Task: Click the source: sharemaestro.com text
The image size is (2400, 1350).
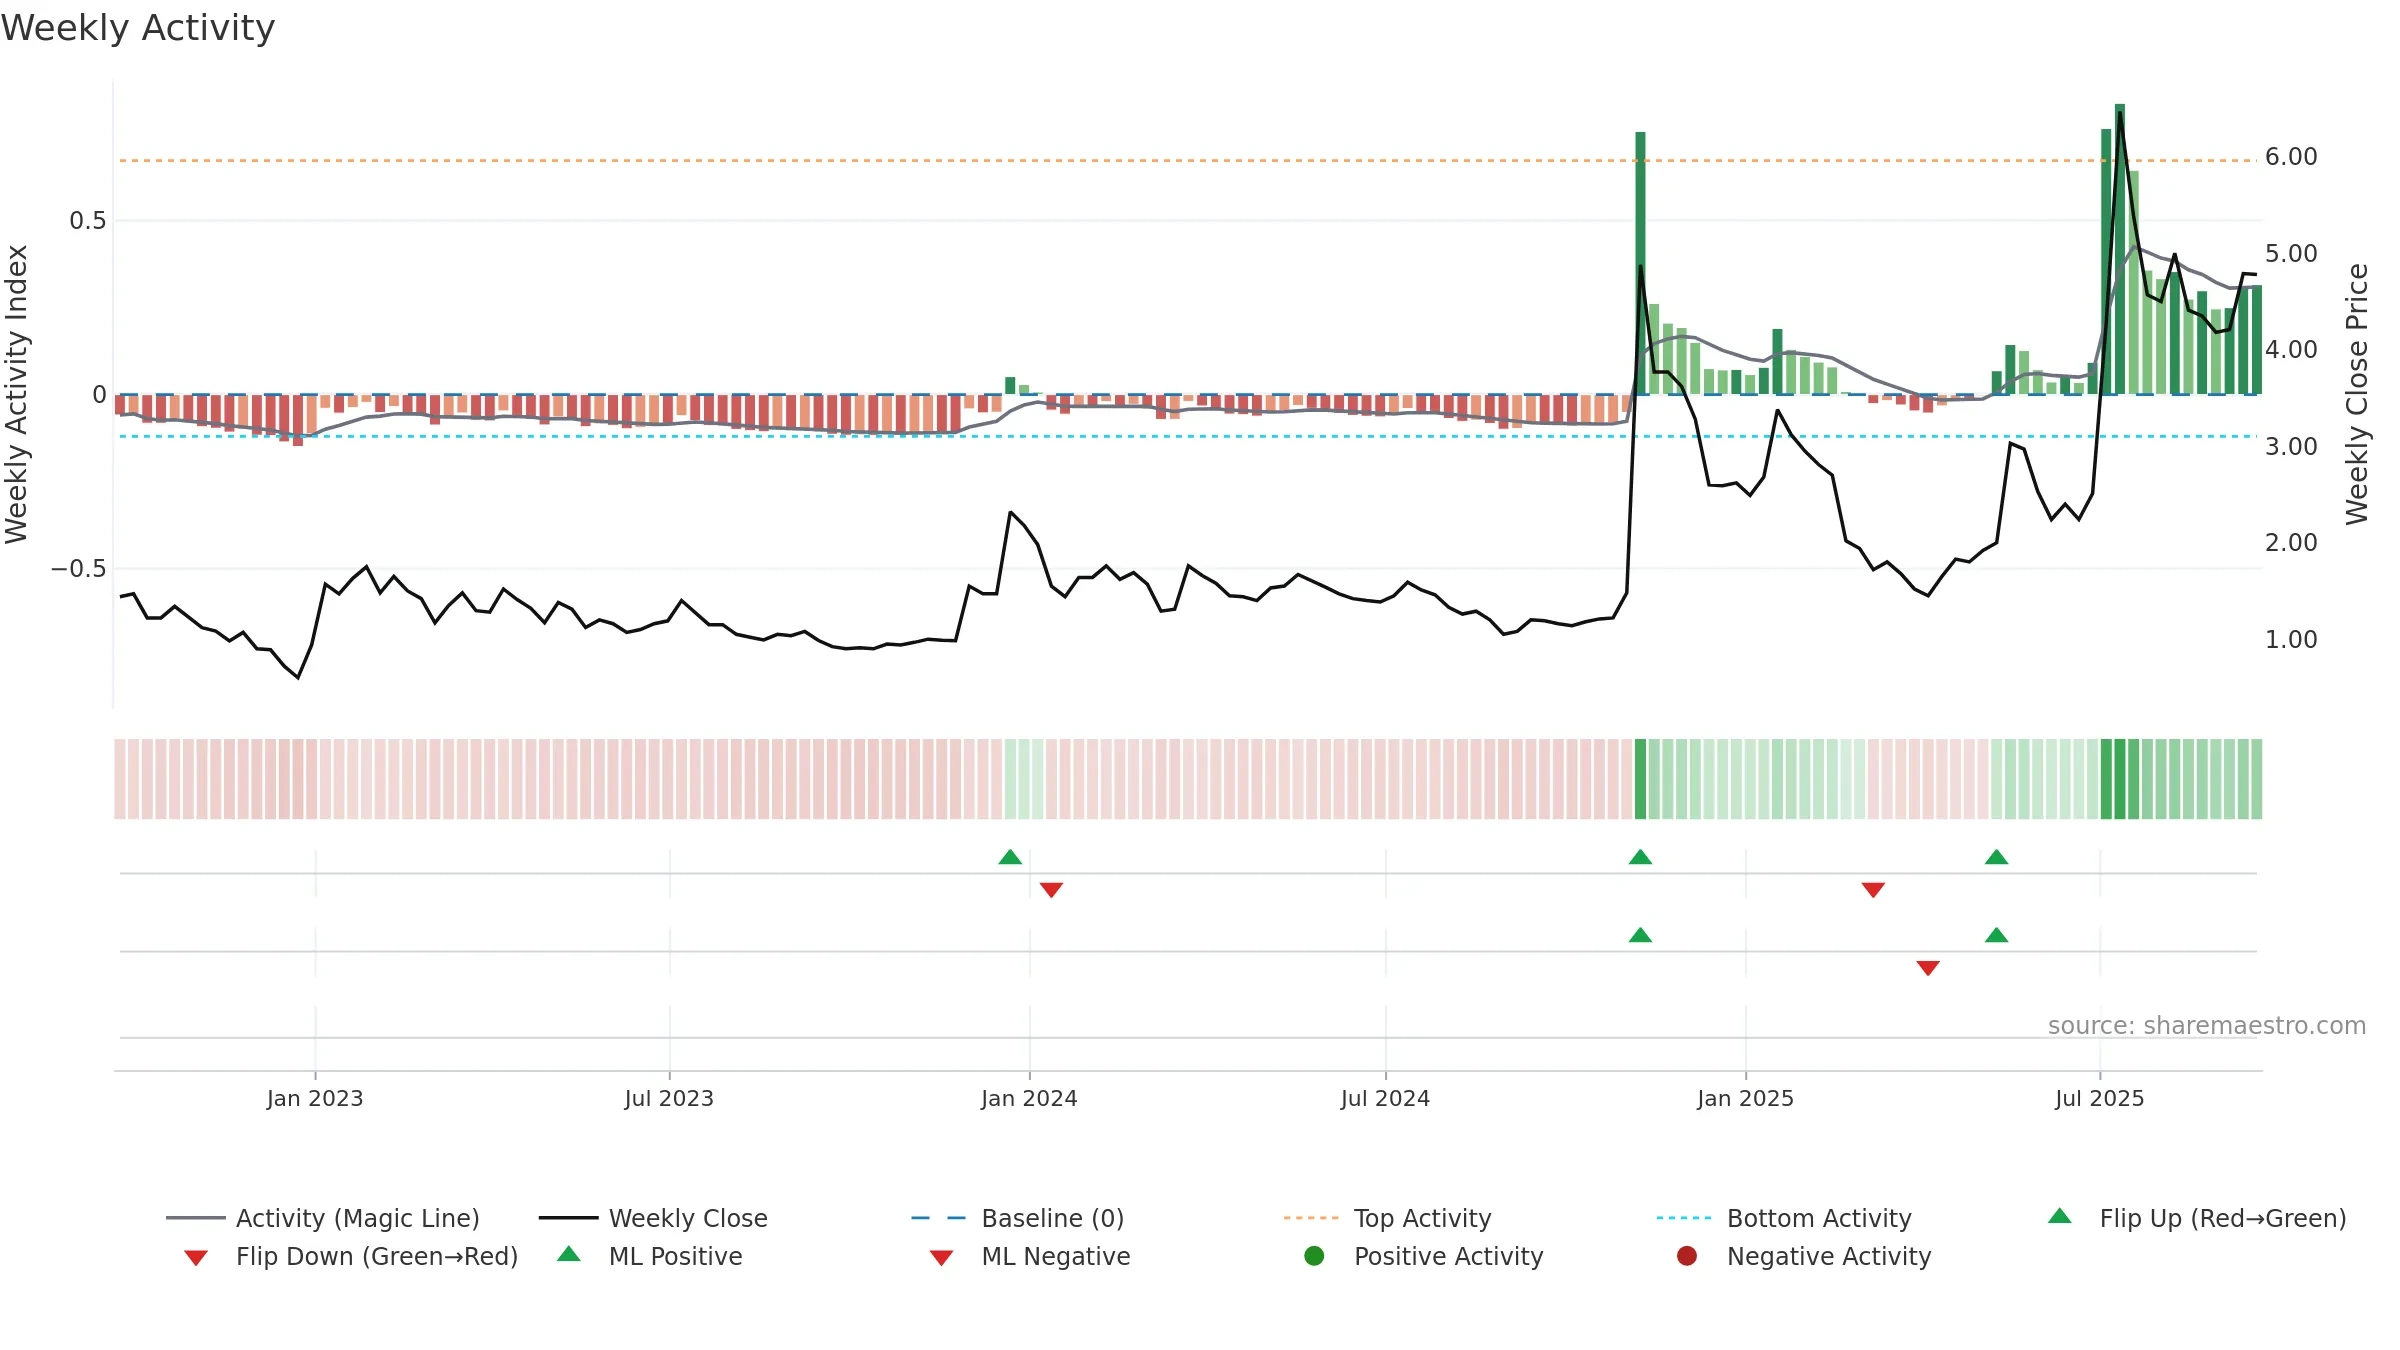Action: [x=2207, y=1025]
